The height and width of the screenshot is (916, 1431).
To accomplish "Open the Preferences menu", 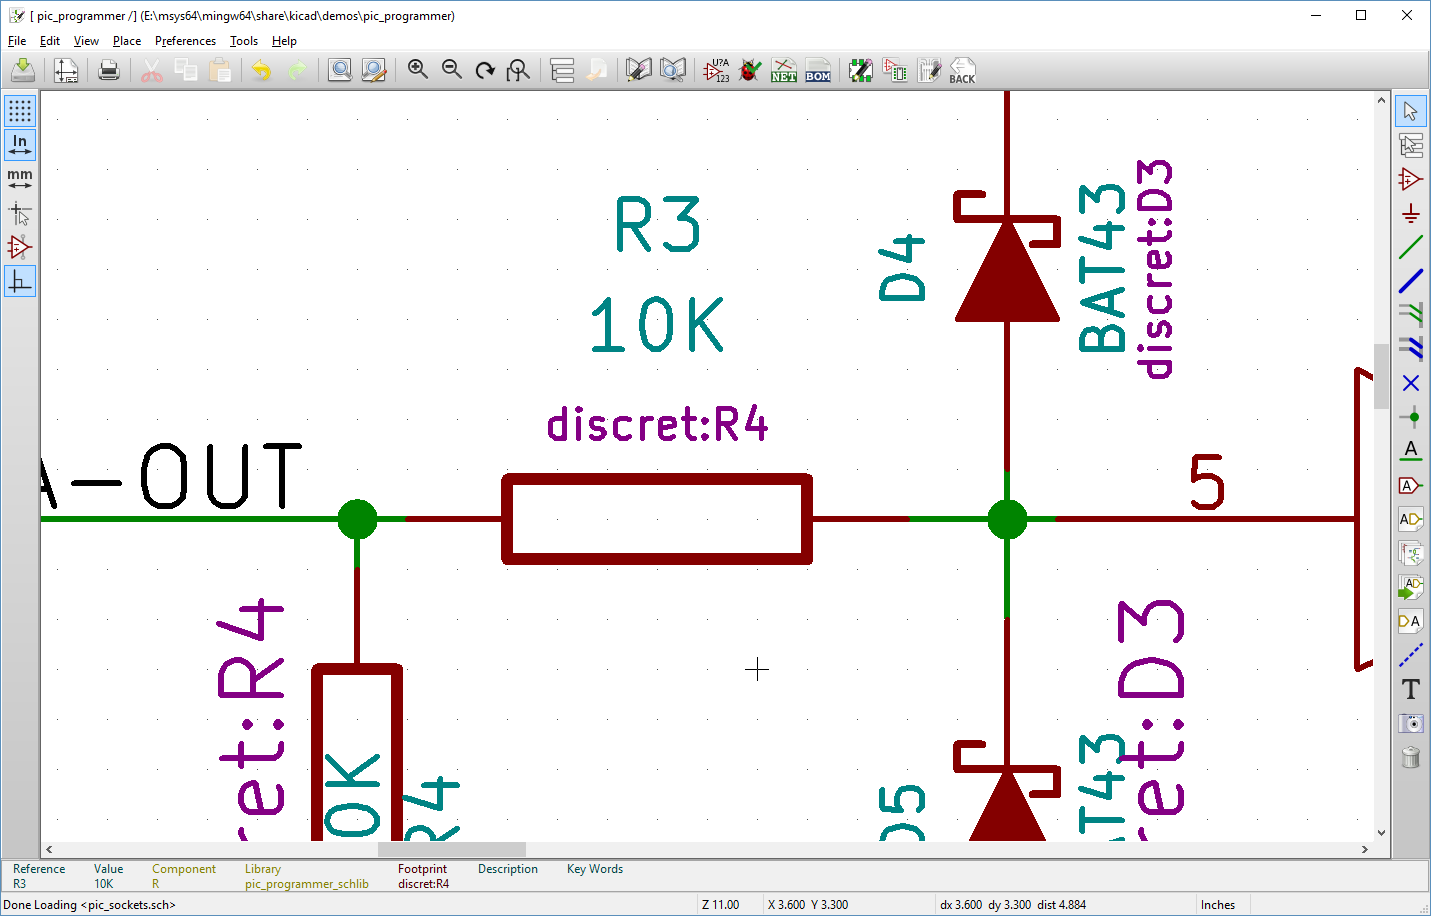I will click(185, 41).
